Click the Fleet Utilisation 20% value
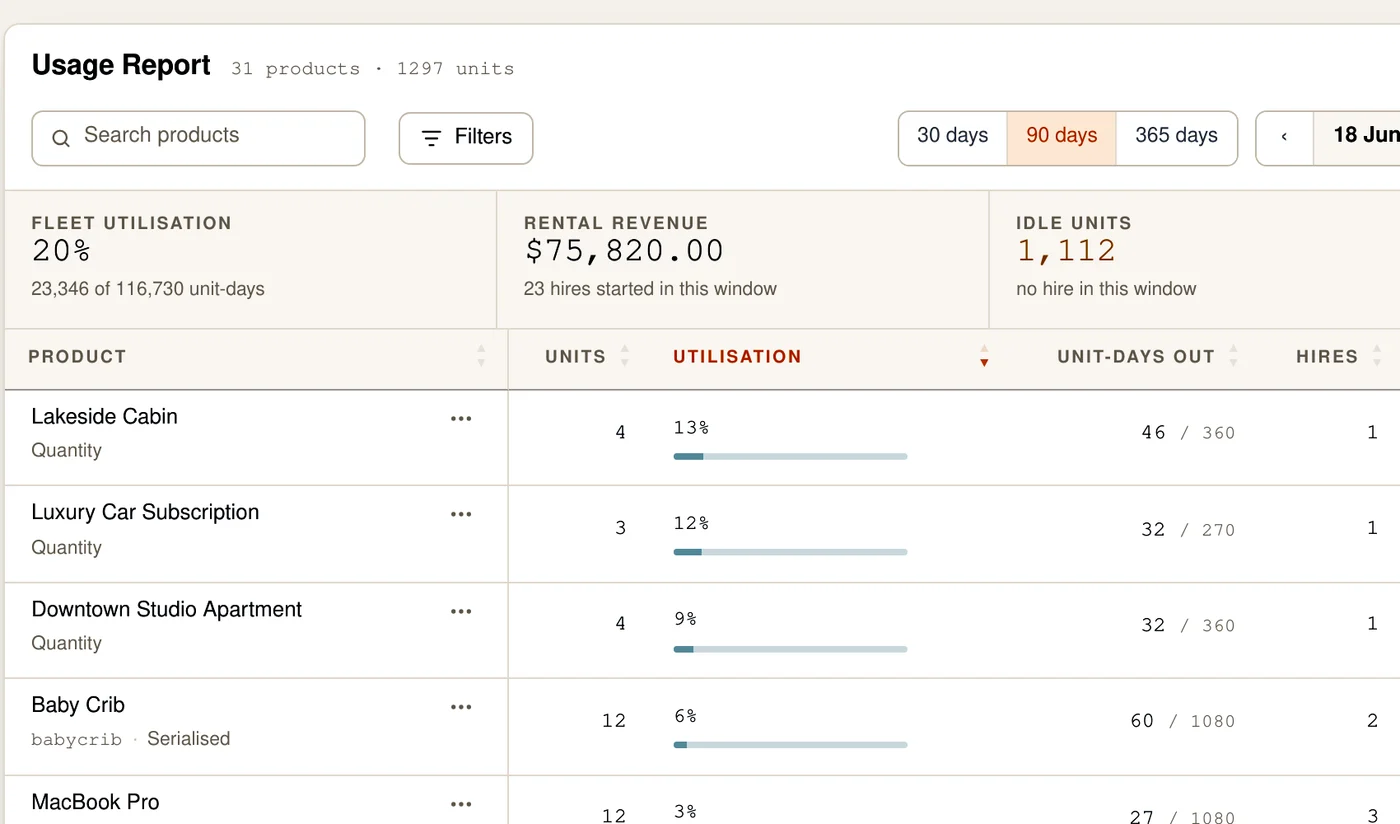 (x=62, y=251)
